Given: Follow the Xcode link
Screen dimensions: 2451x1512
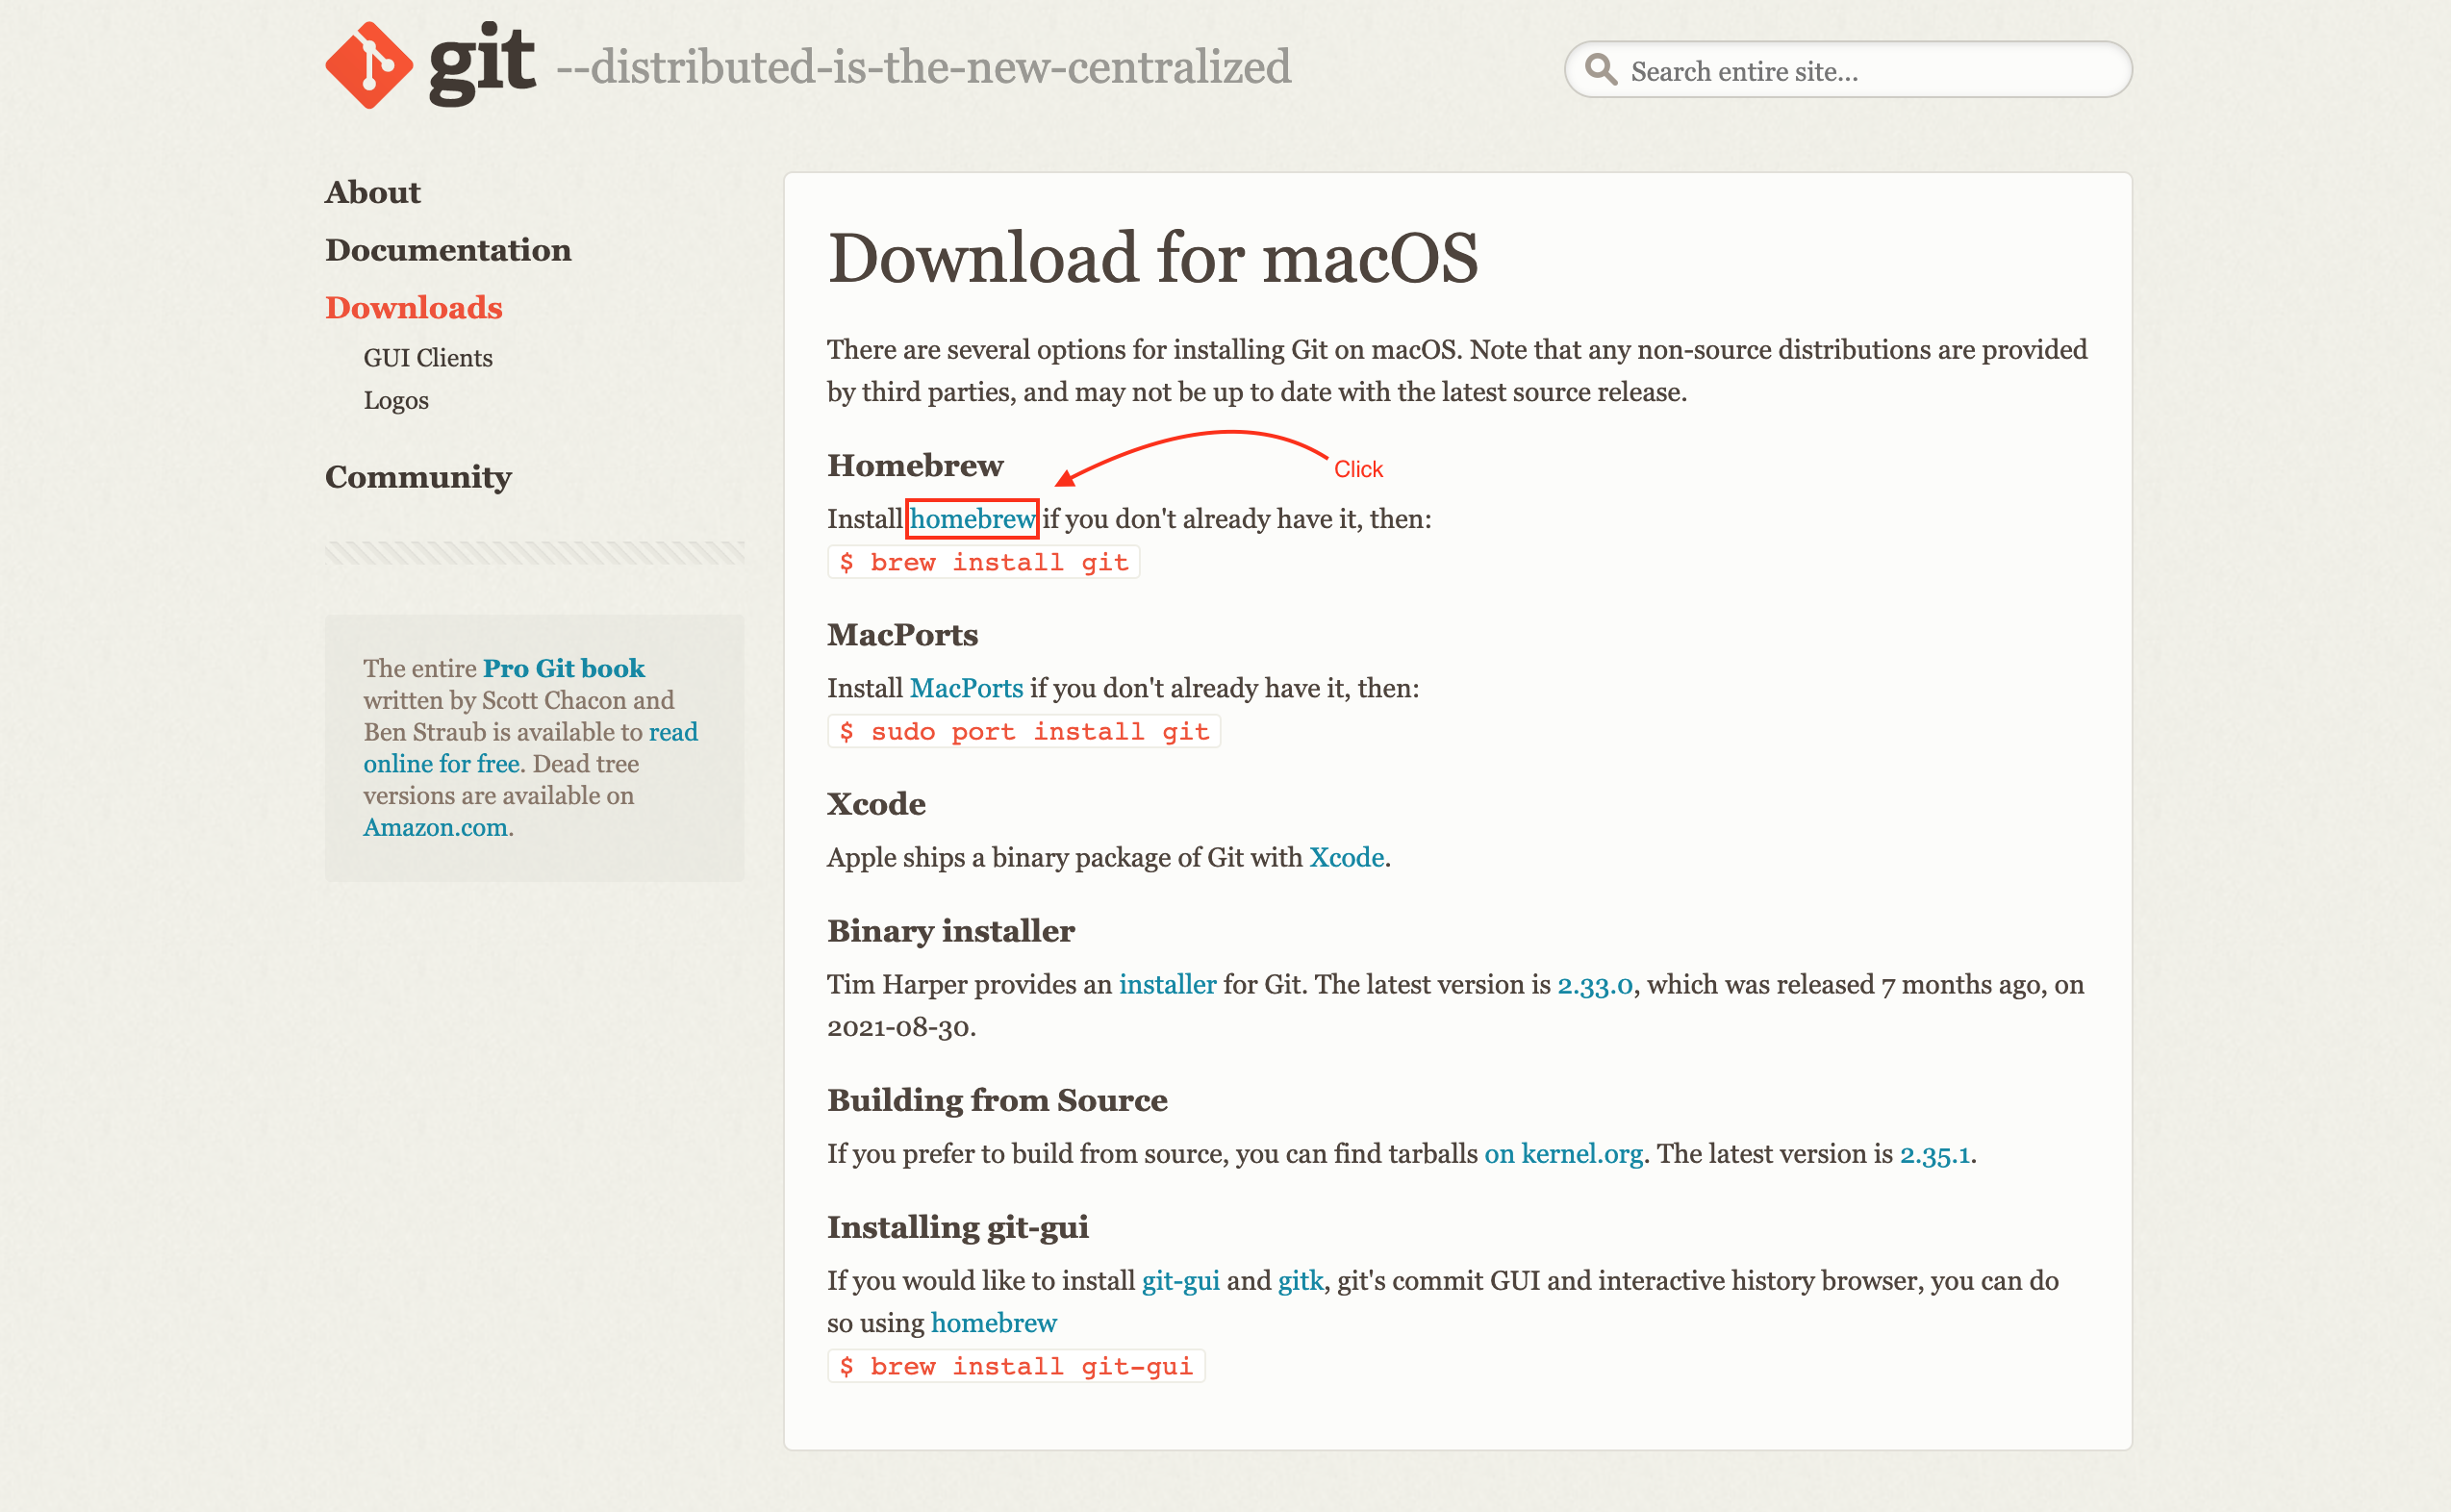Looking at the screenshot, I should [1346, 858].
